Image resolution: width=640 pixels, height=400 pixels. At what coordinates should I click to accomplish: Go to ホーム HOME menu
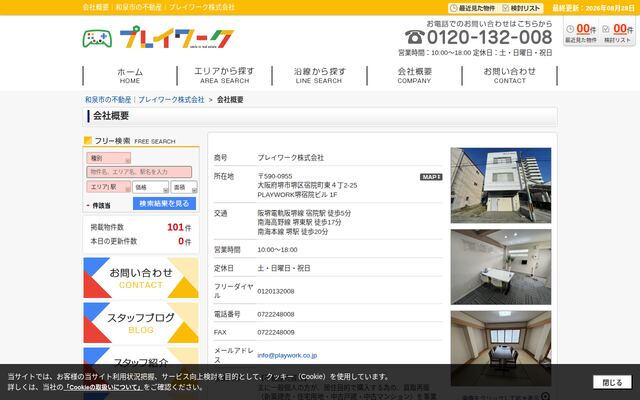tap(130, 76)
